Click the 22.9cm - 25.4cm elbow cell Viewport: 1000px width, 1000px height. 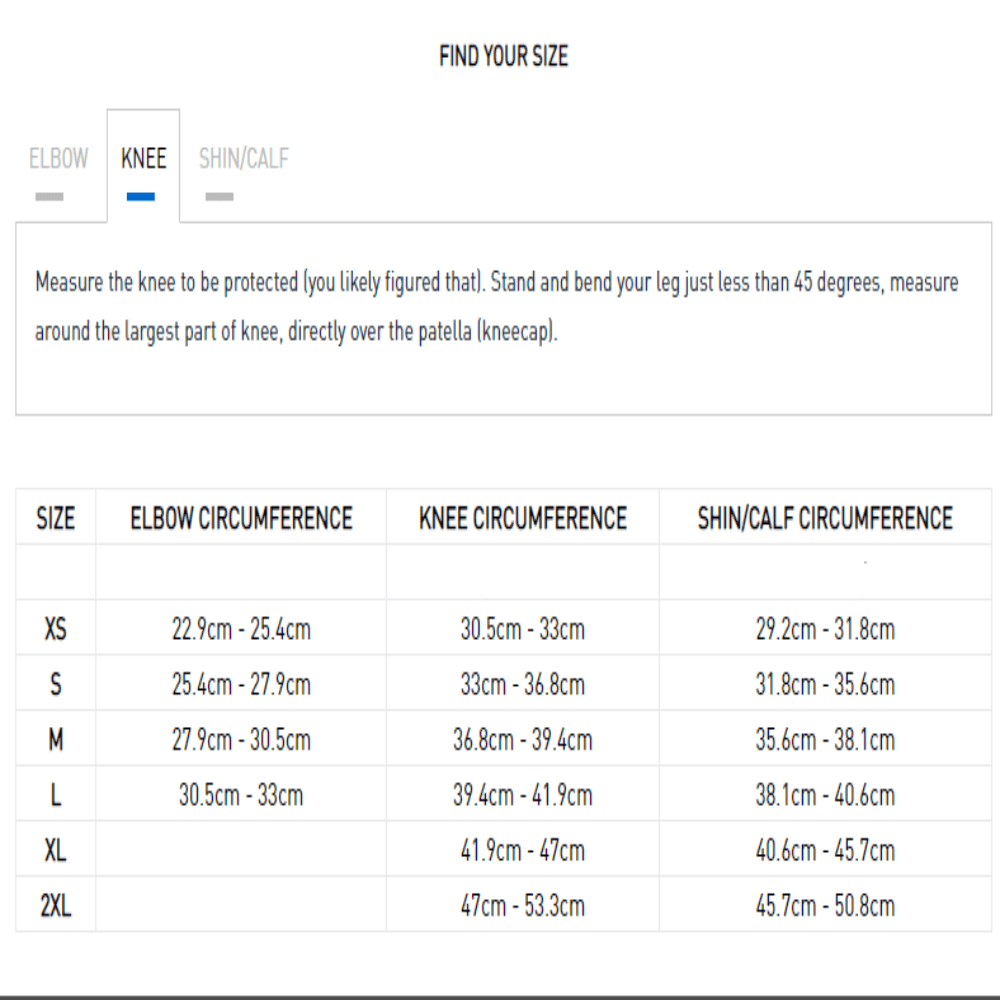(x=241, y=629)
